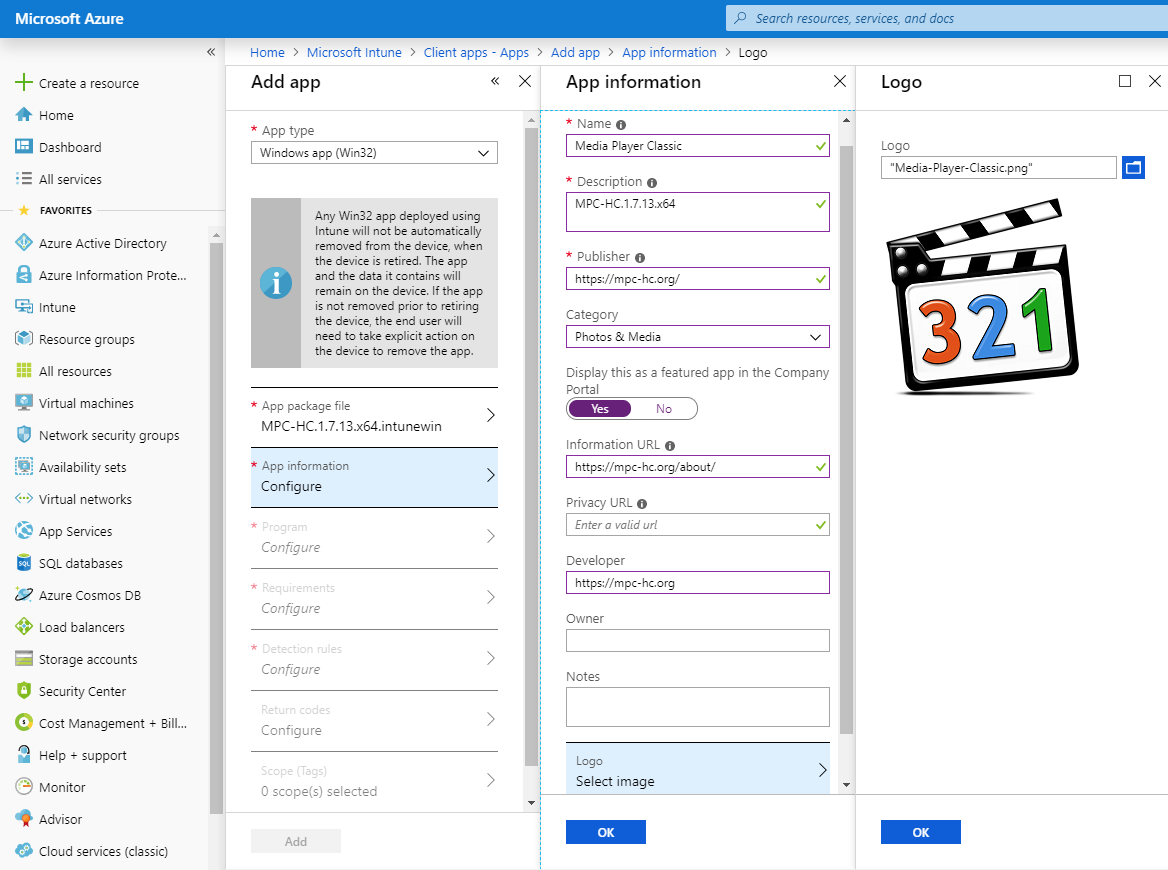Click the Media Player Classic logo preview
1168x870 pixels.
(x=982, y=296)
